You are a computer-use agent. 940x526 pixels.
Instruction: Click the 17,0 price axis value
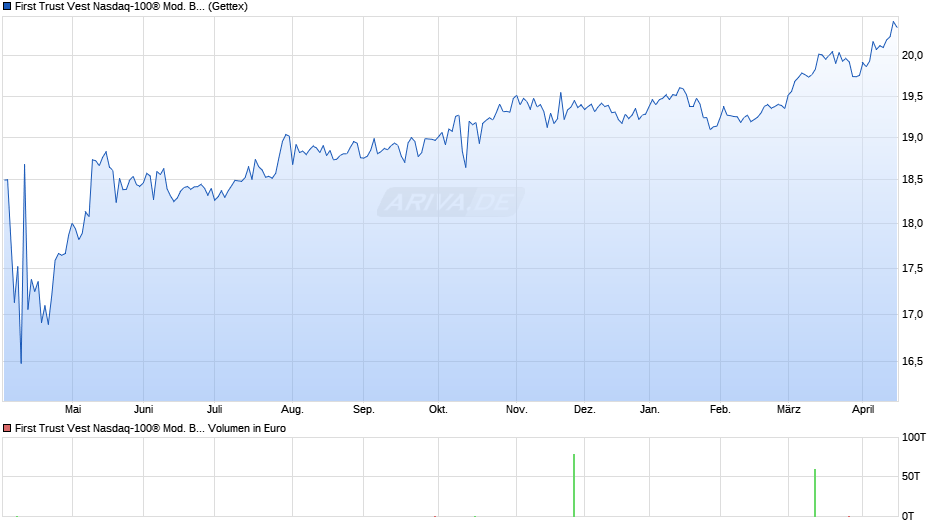pyautogui.click(x=912, y=314)
